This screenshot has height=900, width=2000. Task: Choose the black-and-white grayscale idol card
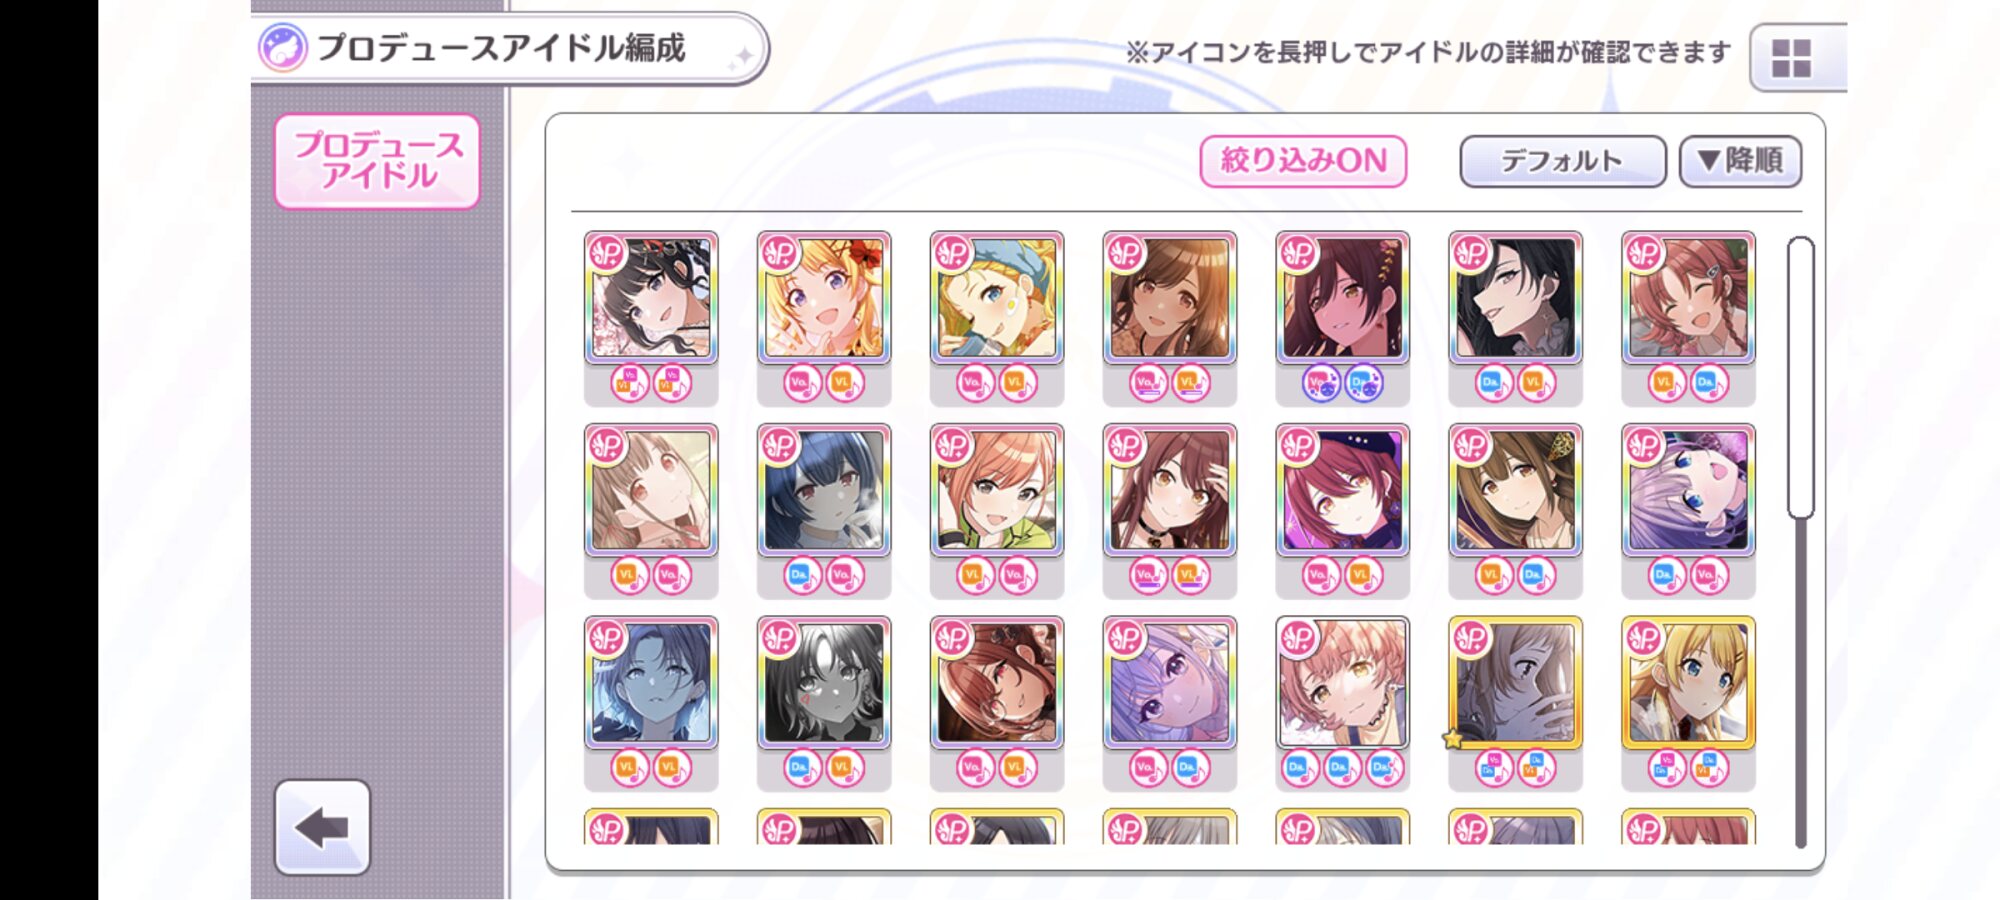823,682
